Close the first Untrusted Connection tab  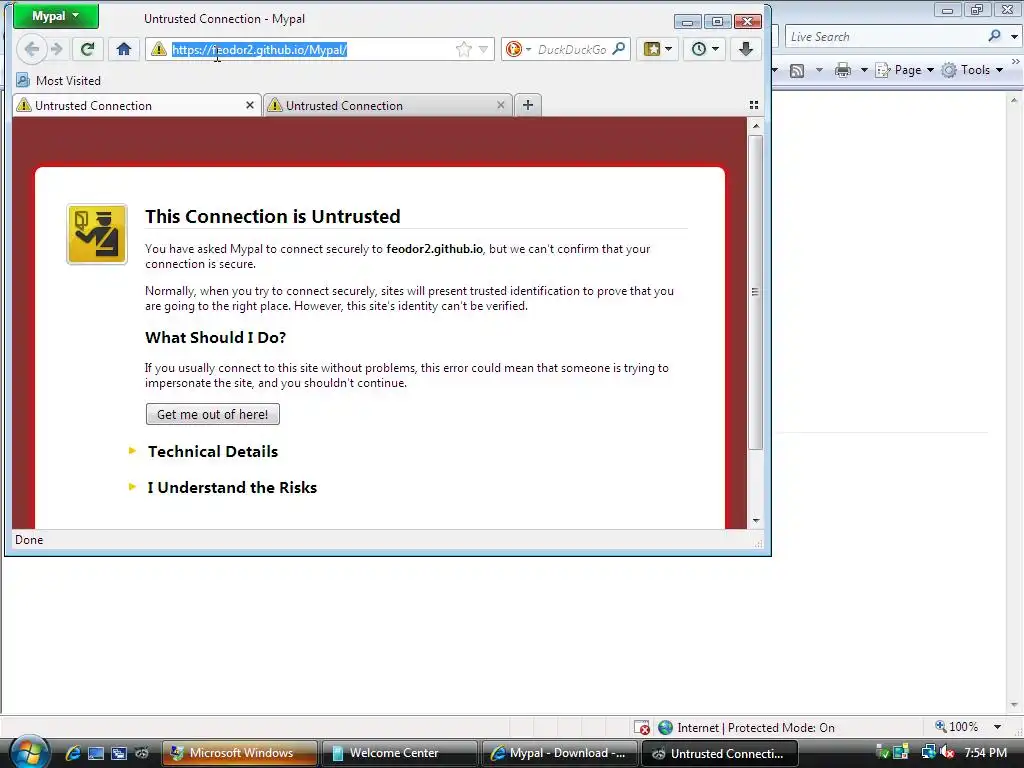(249, 105)
